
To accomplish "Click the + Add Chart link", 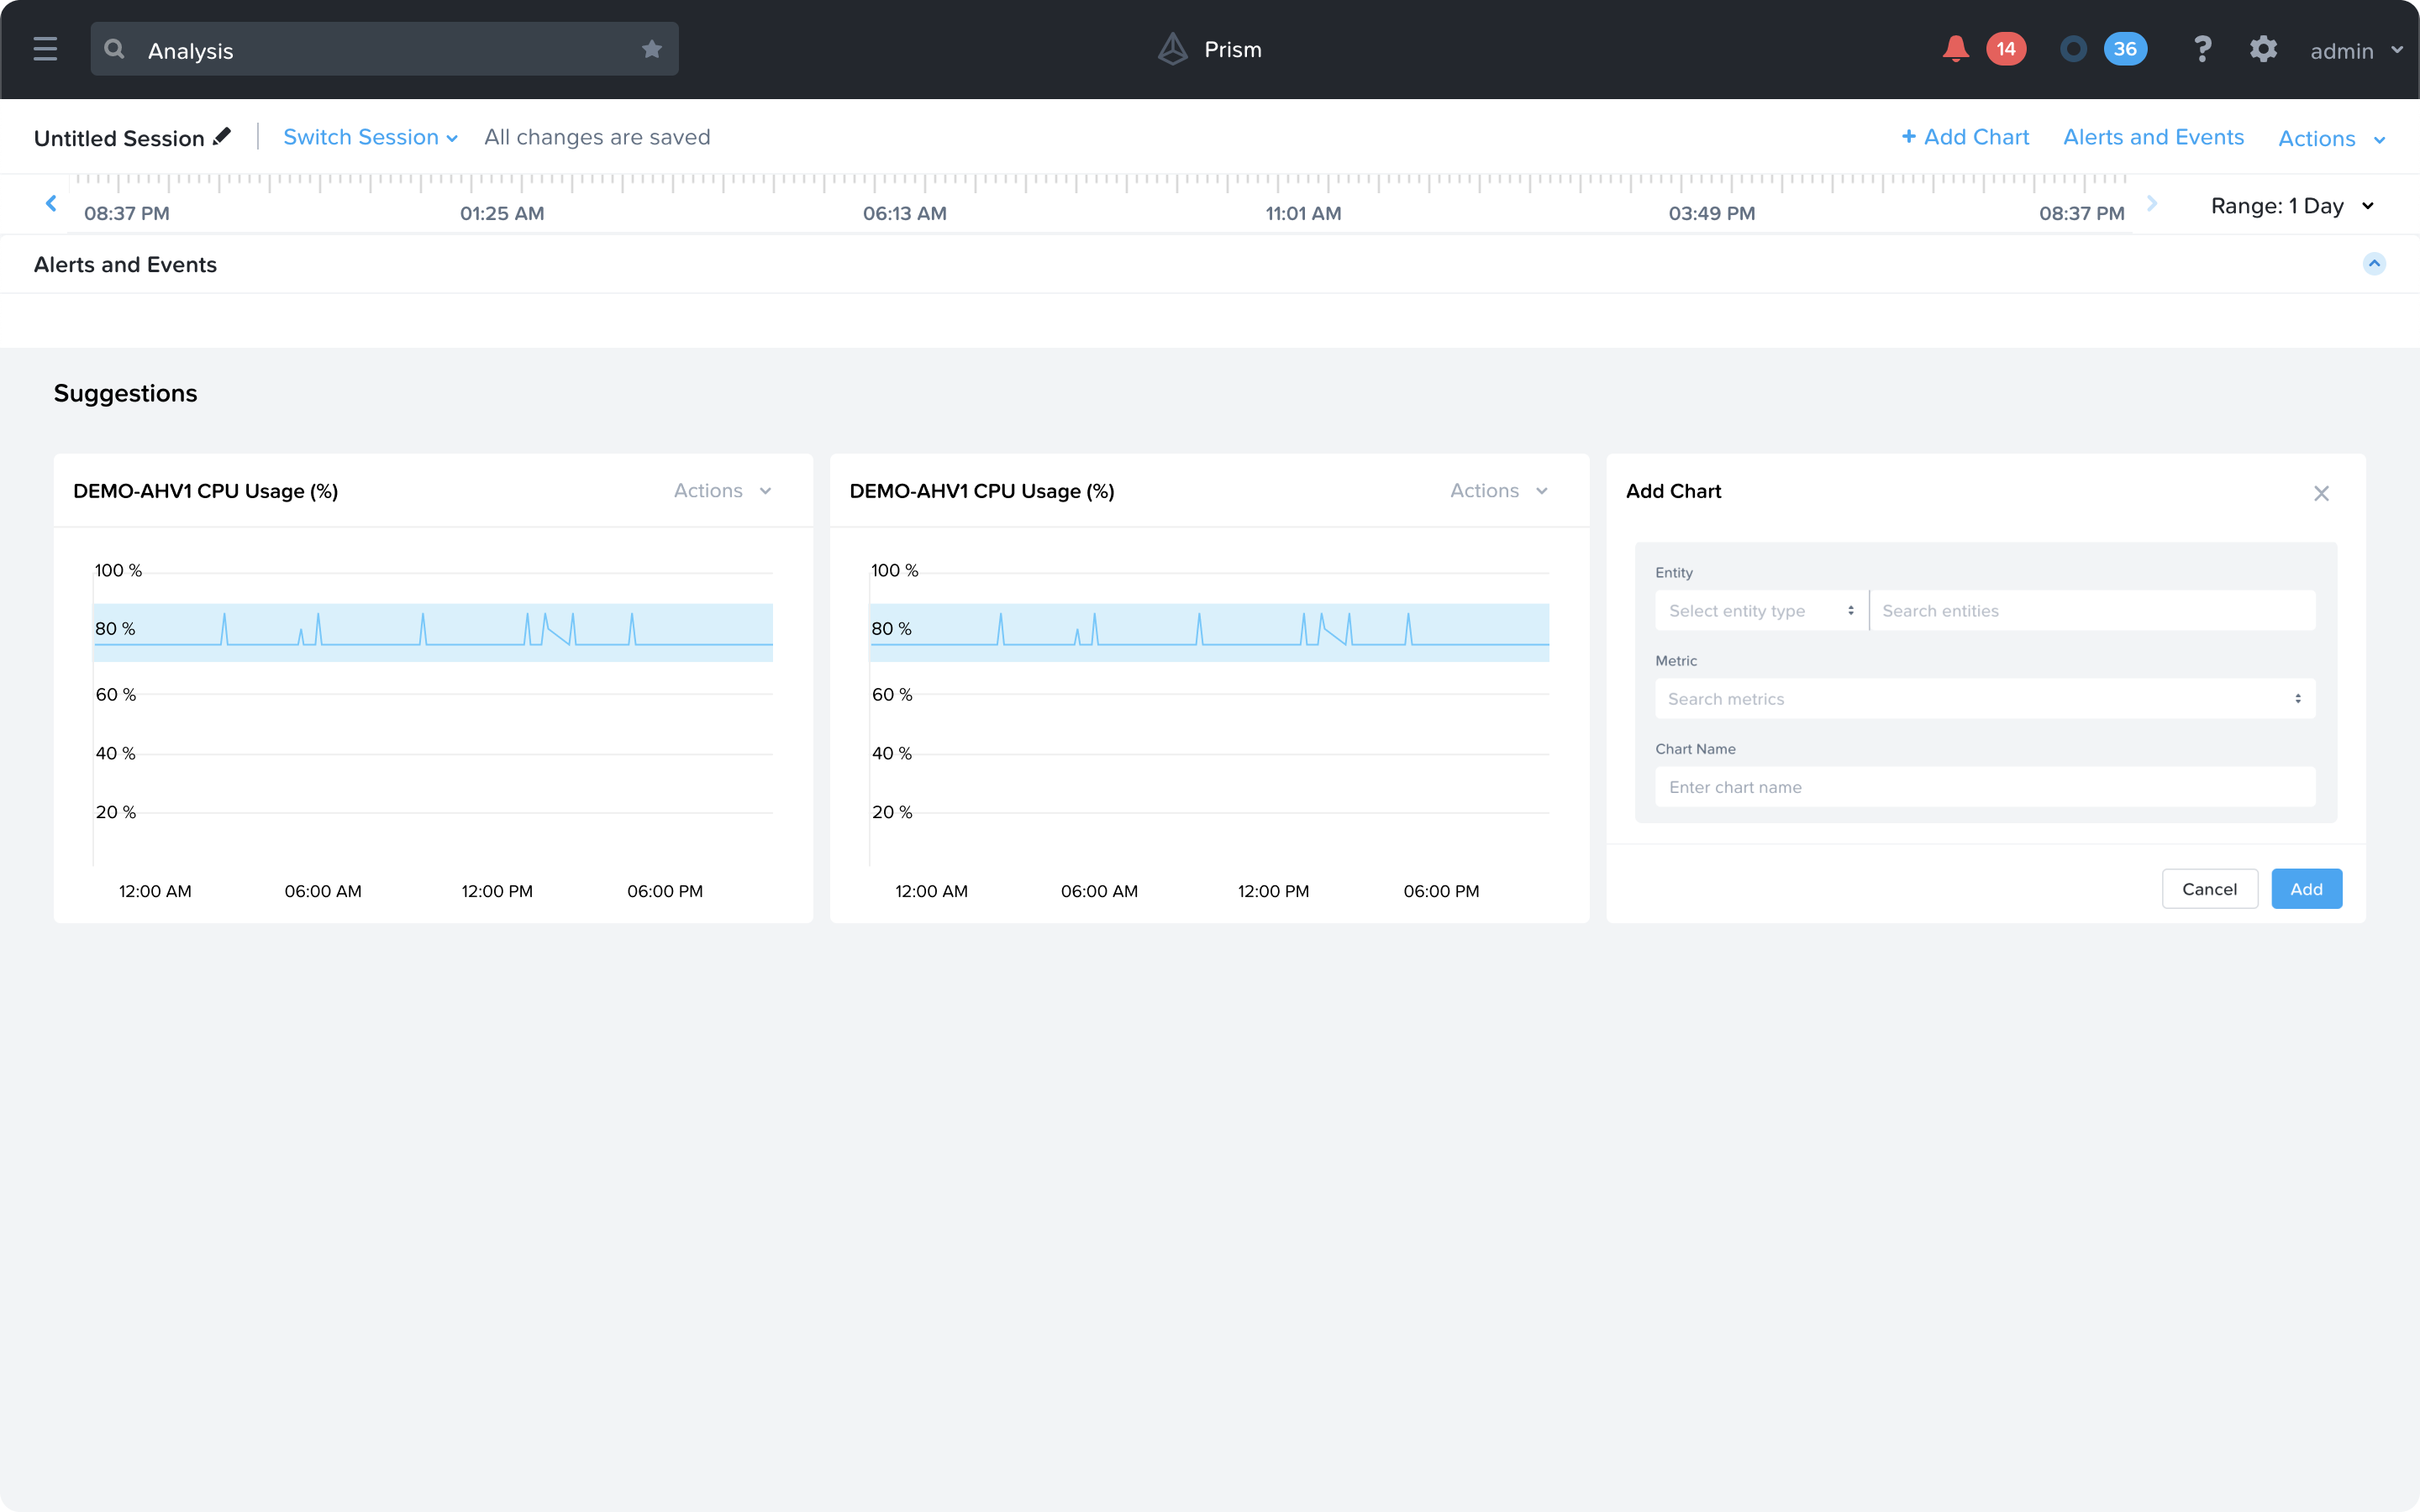I will 1965,137.
